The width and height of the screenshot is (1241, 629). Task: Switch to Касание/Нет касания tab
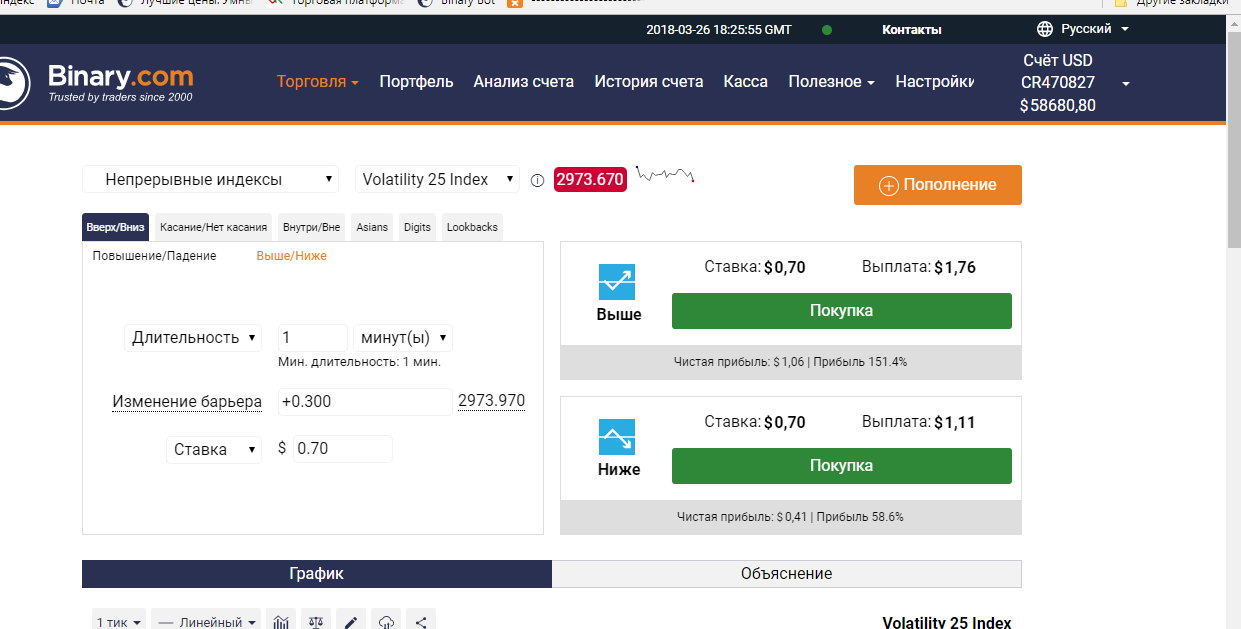click(213, 227)
